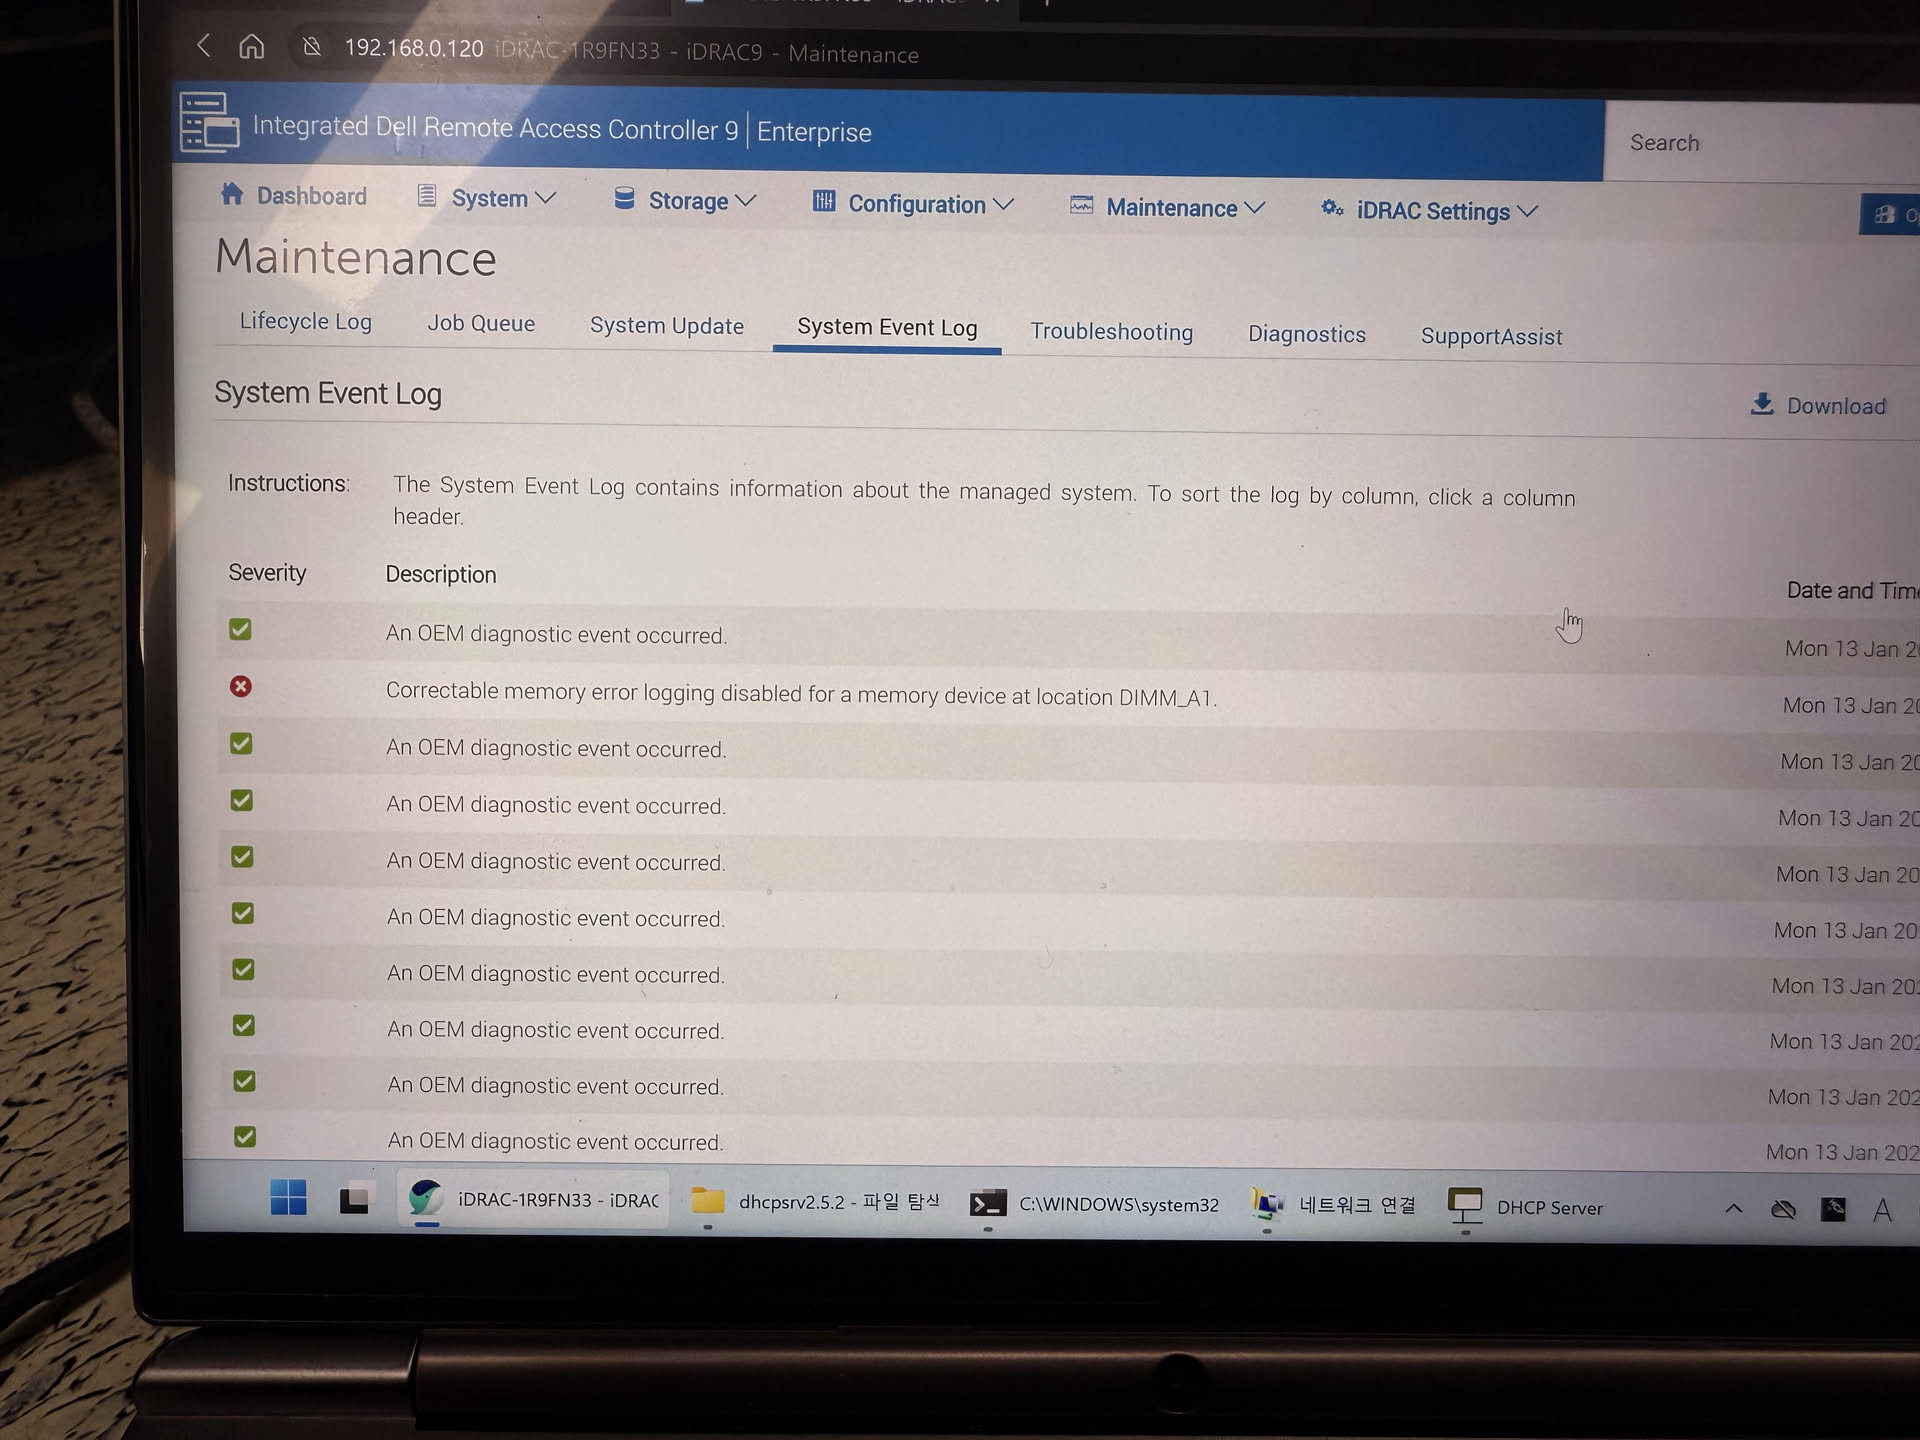Viewport: 1920px width, 1440px height.
Task: Open the Troubleshooting tab
Action: 1111,332
